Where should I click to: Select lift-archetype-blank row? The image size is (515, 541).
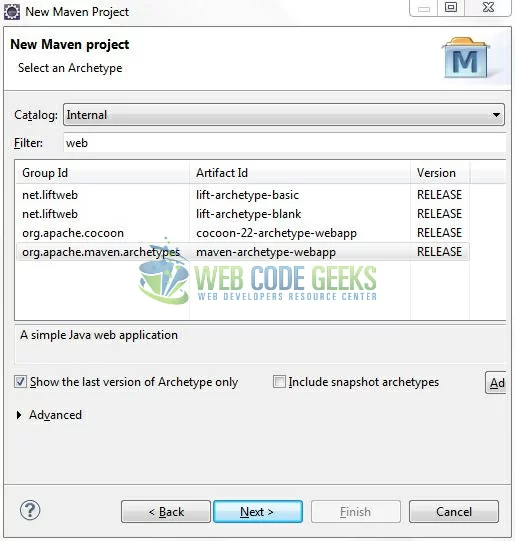point(243,214)
